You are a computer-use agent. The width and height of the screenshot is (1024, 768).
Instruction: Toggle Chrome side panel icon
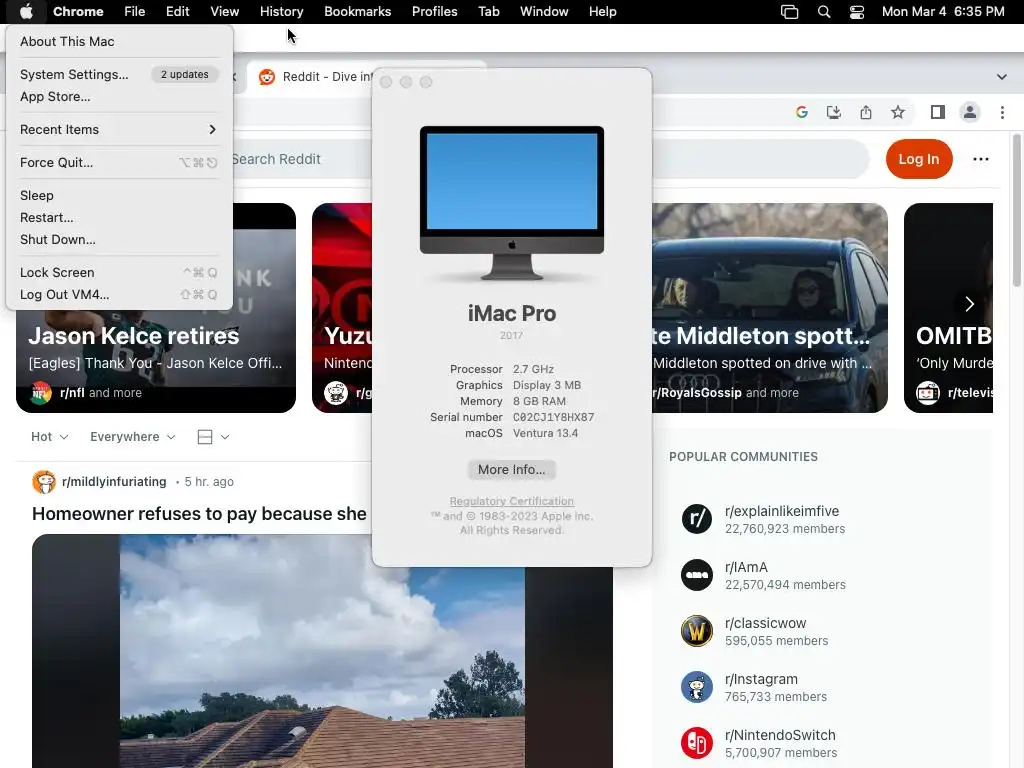pyautogui.click(x=938, y=112)
